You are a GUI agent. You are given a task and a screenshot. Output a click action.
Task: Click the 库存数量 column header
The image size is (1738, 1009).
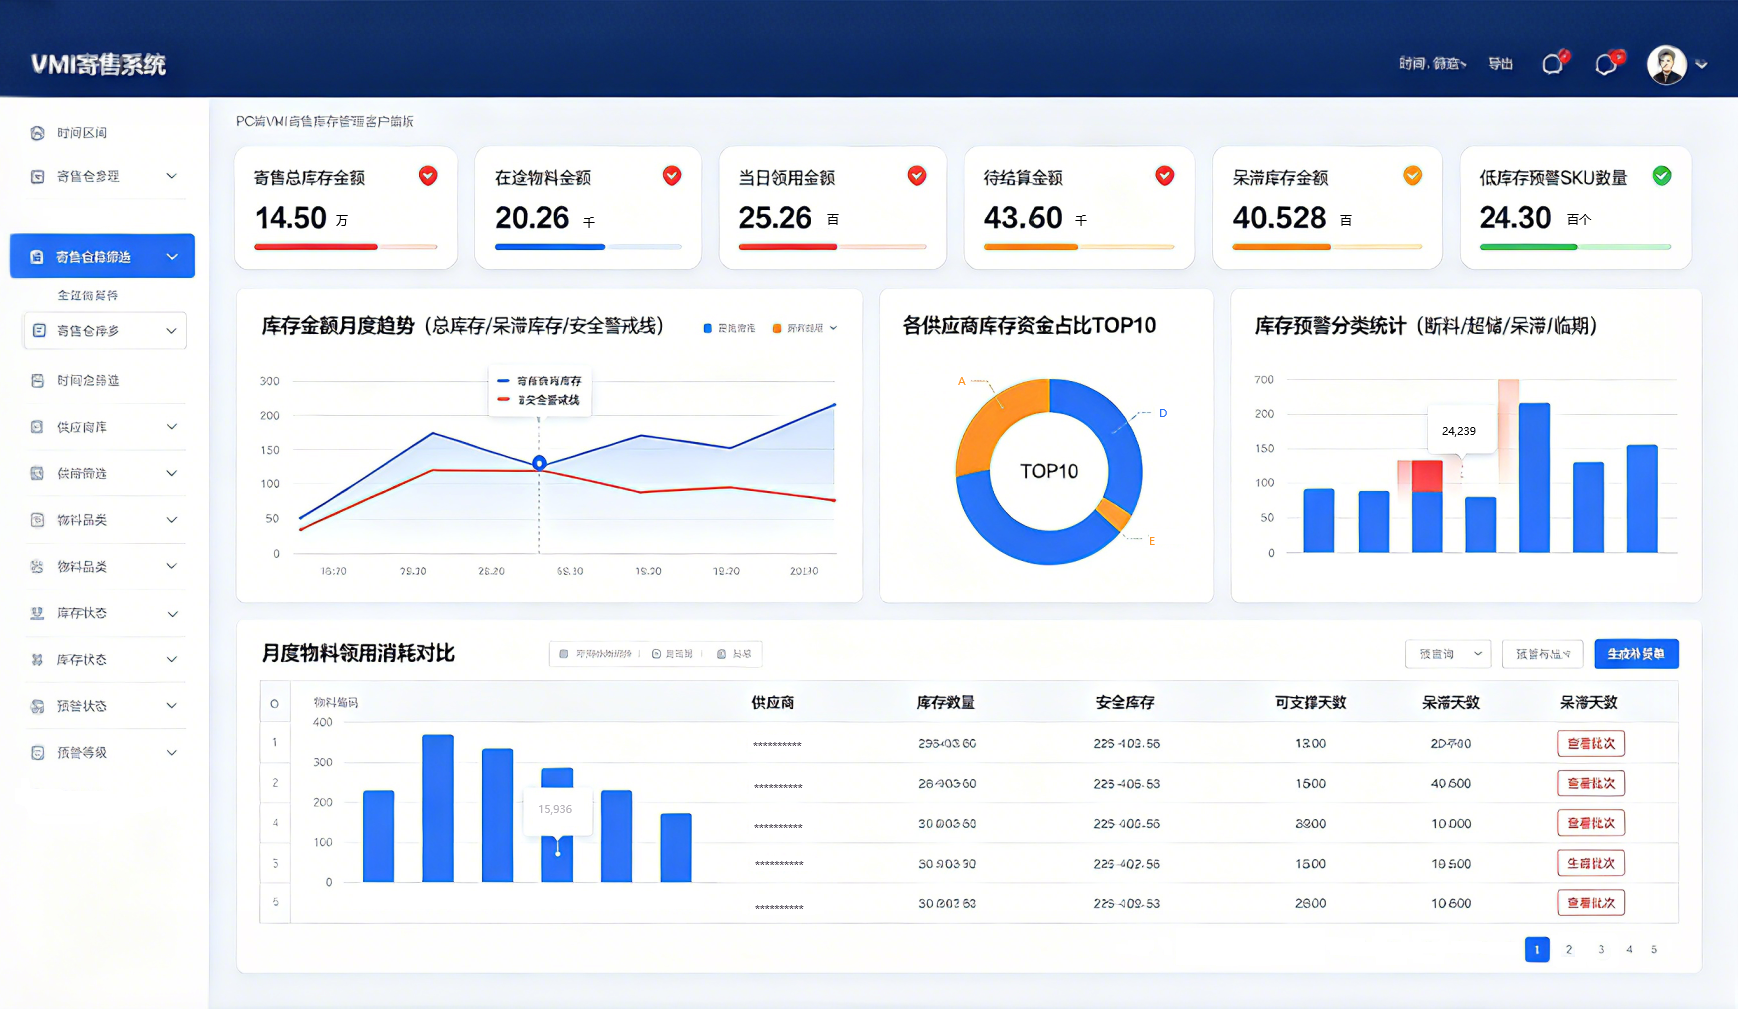click(946, 703)
